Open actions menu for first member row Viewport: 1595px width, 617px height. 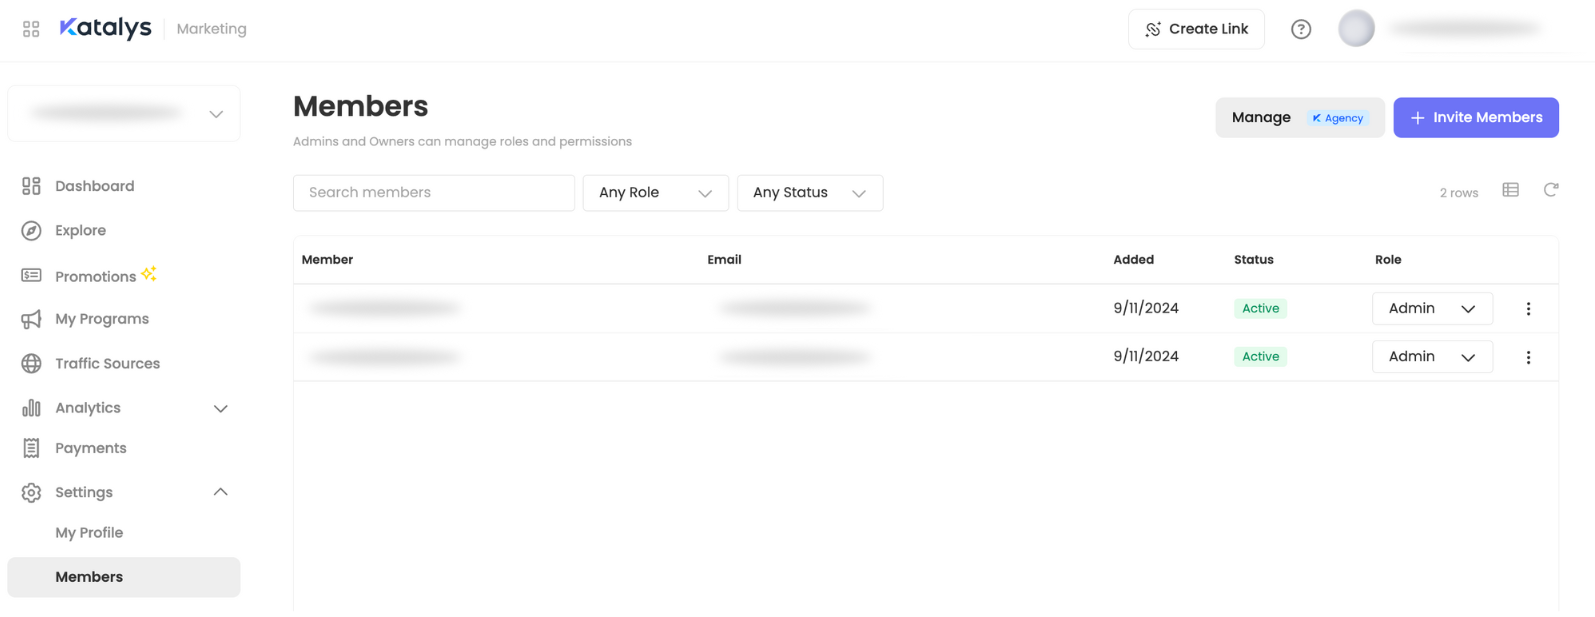[1527, 309]
